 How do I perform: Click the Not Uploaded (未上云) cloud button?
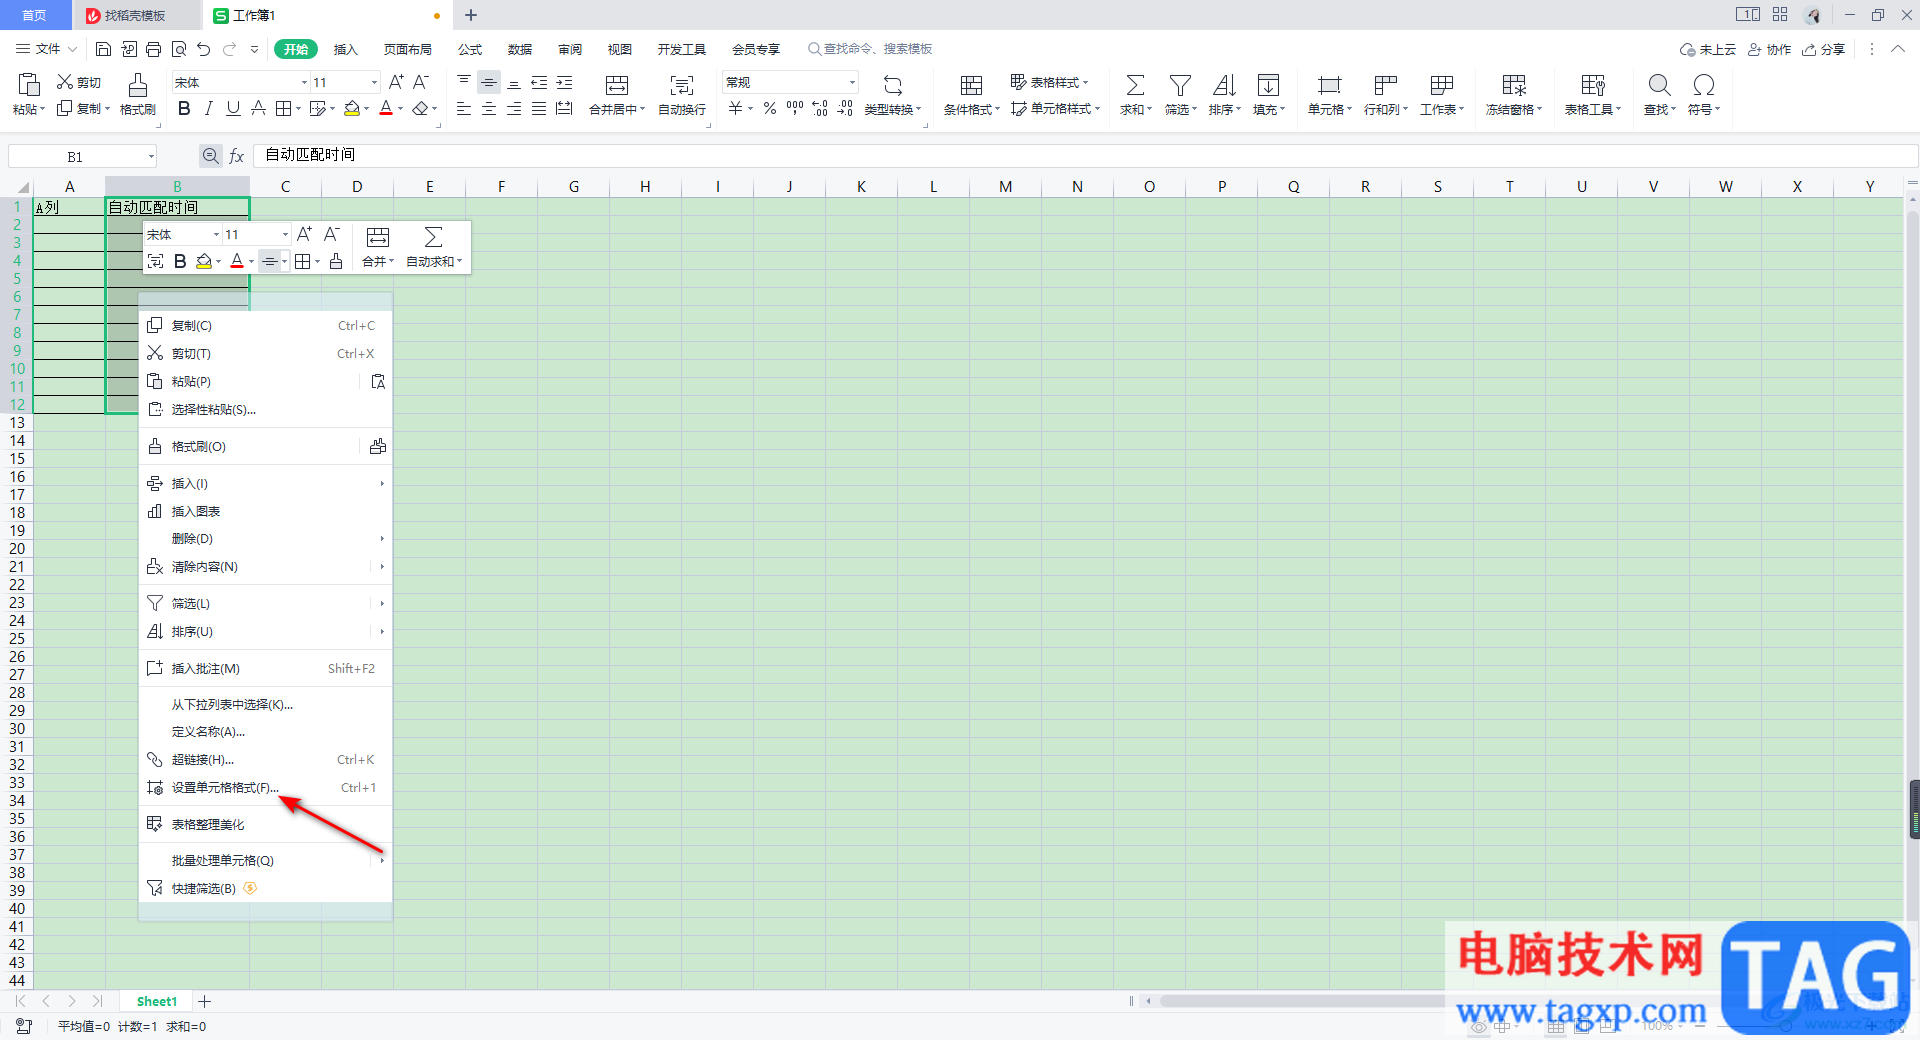[1708, 49]
